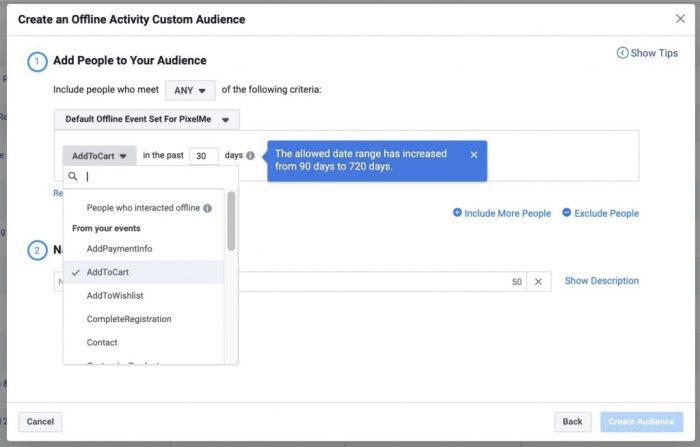This screenshot has height=447, width=700.
Task: Select AddToWishlist event
Action: pyautogui.click(x=117, y=295)
